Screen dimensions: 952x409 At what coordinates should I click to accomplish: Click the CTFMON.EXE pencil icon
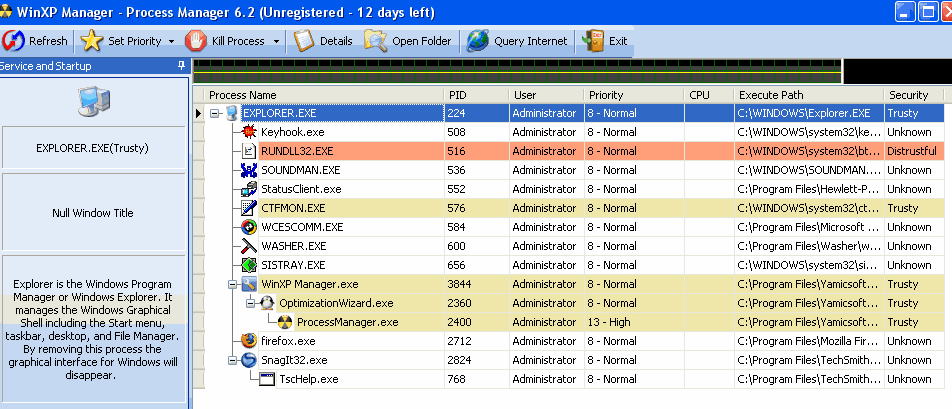tap(249, 208)
